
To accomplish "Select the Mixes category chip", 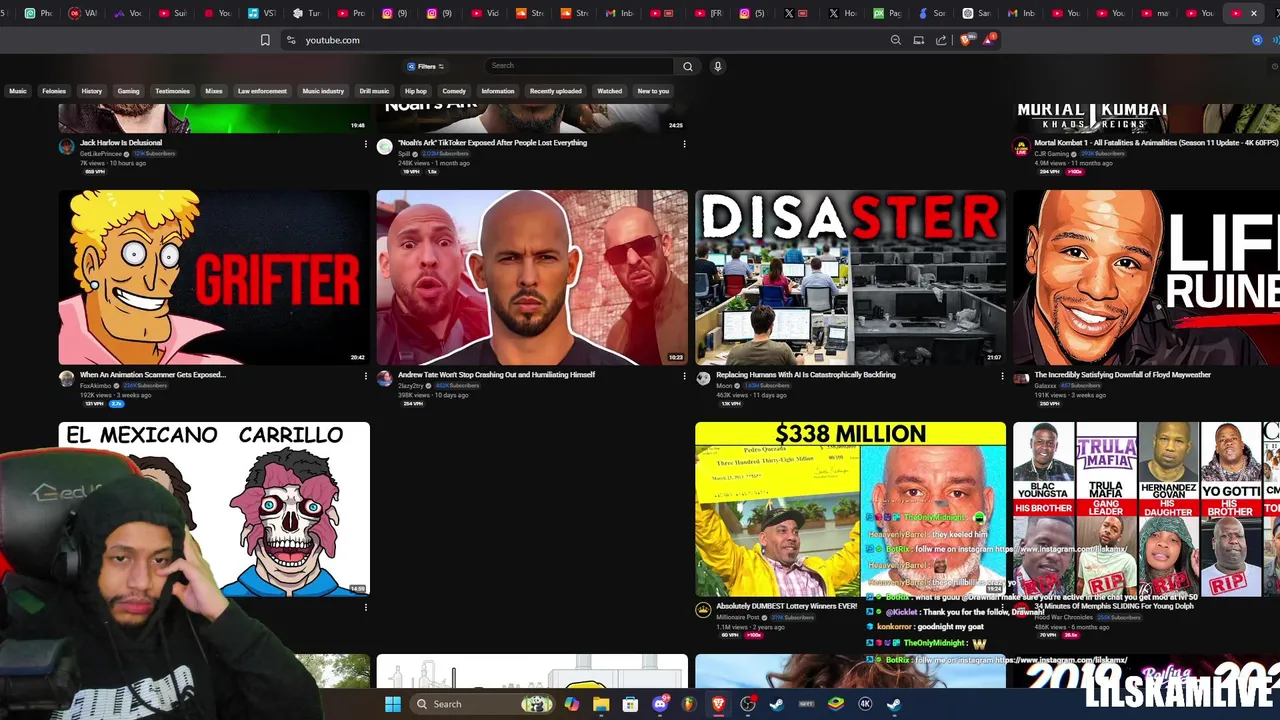I will pyautogui.click(x=214, y=91).
